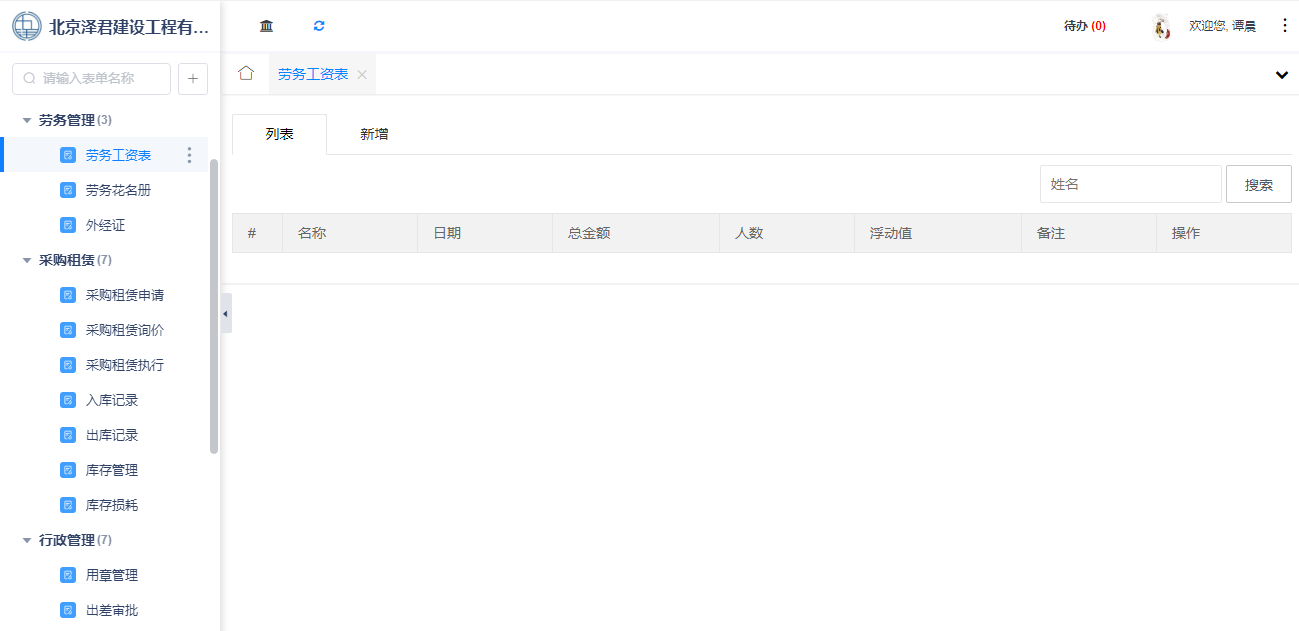Screen dimensions: 1299x631
Task: Click the 姓名 search field
Action: 1131,184
